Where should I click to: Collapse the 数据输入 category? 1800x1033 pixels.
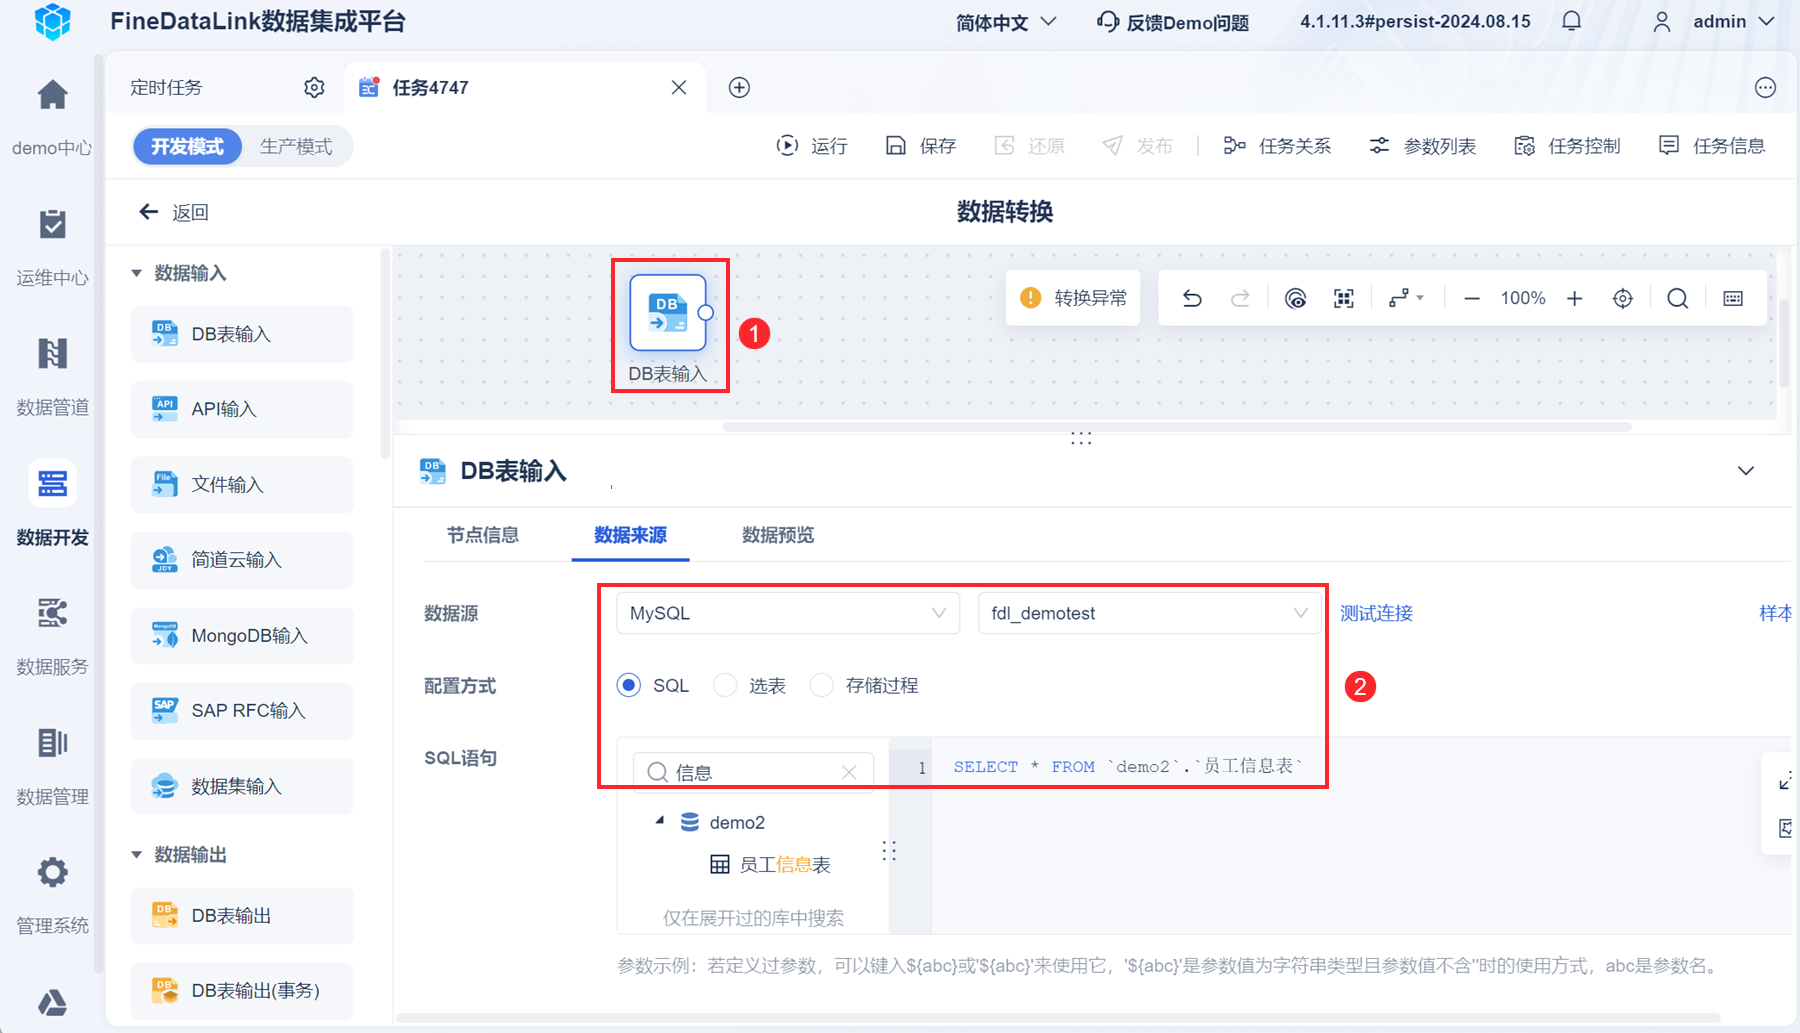pos(137,273)
